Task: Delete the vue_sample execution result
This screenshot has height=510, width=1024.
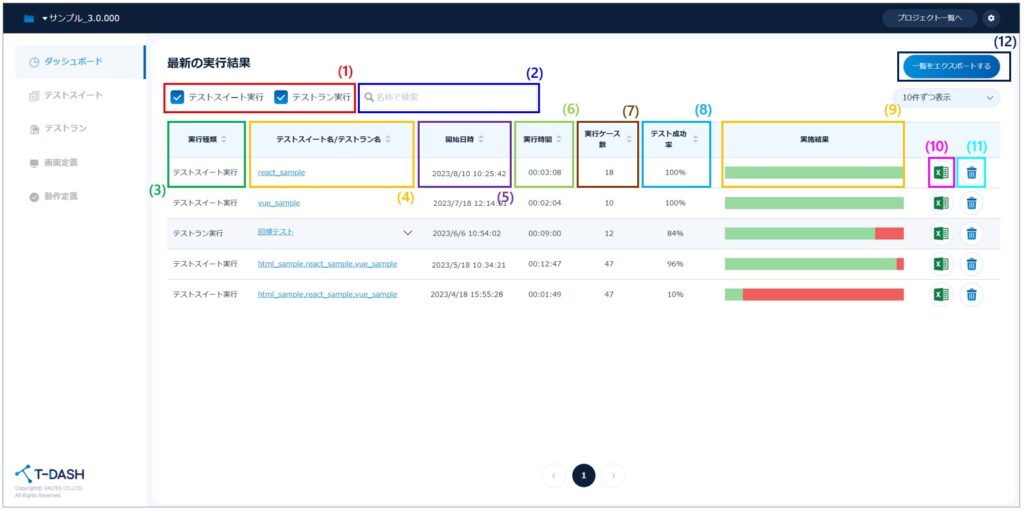Action: 971,203
